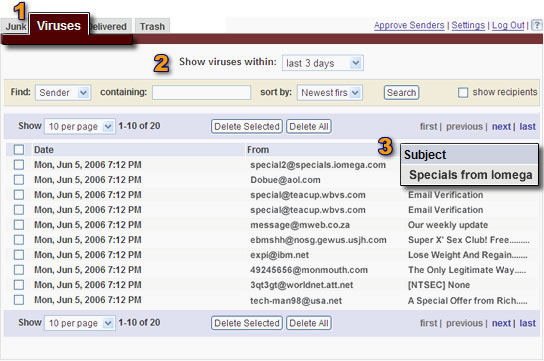Check the 49245656@monmouth.com row checkbox

coord(19,270)
